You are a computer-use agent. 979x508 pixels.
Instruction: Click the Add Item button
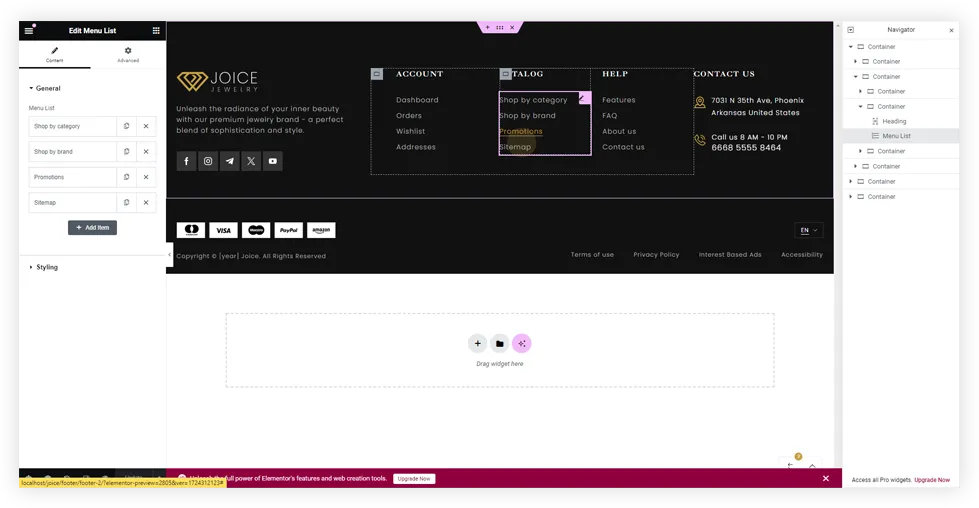pos(92,228)
